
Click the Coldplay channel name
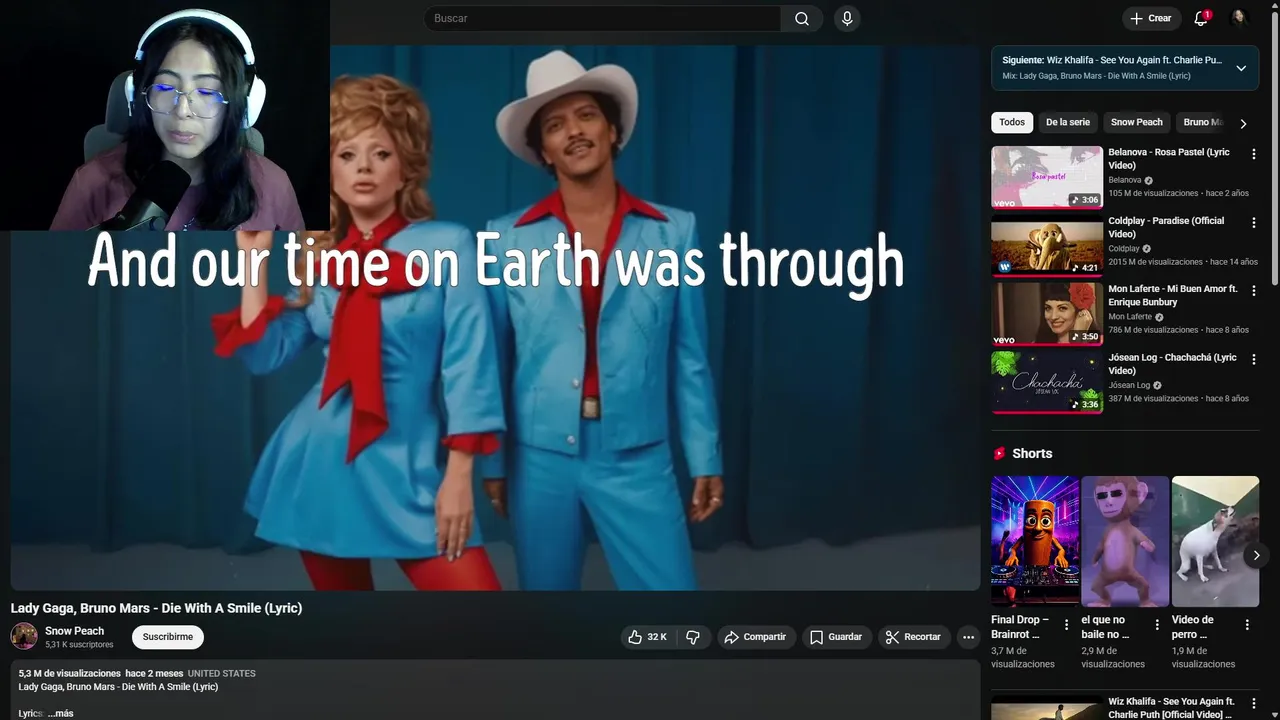(x=1124, y=248)
